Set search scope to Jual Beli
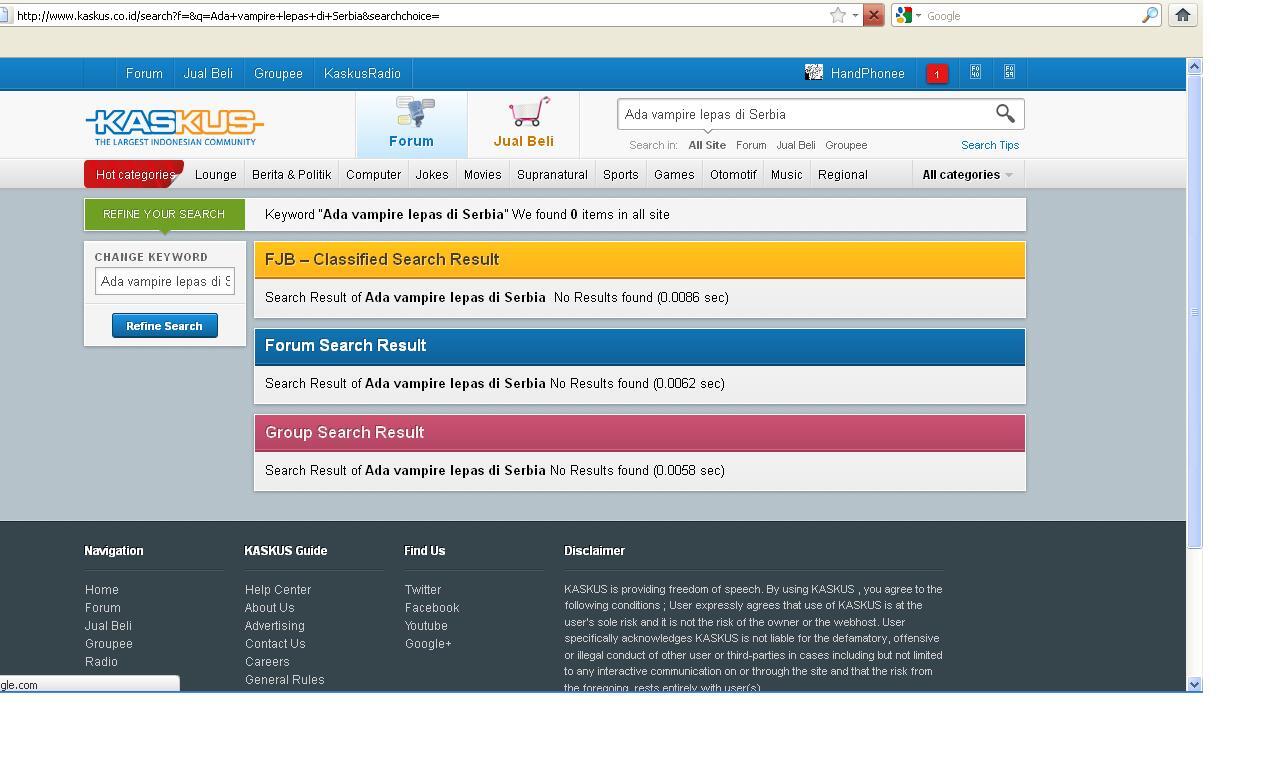 coord(796,145)
